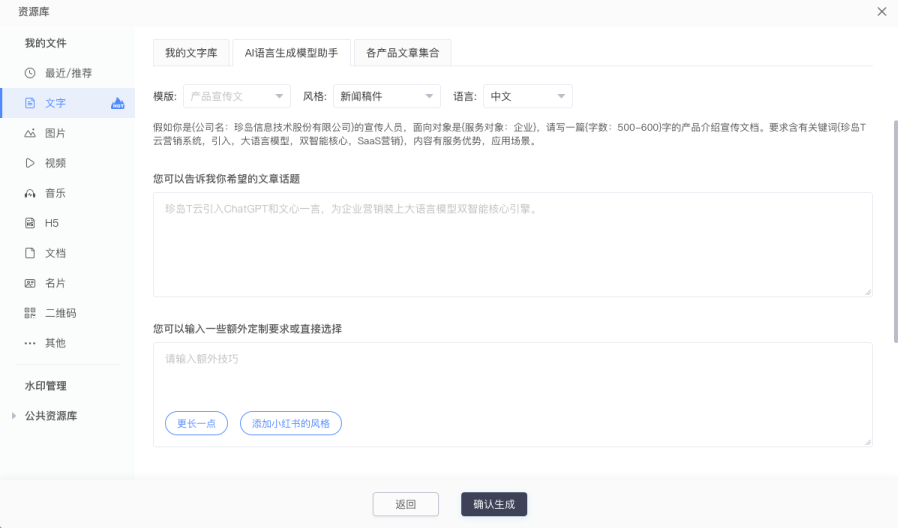Screen dimensions: 898x528
Task: Open the 视频 video icon in sidebar
Action: pos(30,163)
